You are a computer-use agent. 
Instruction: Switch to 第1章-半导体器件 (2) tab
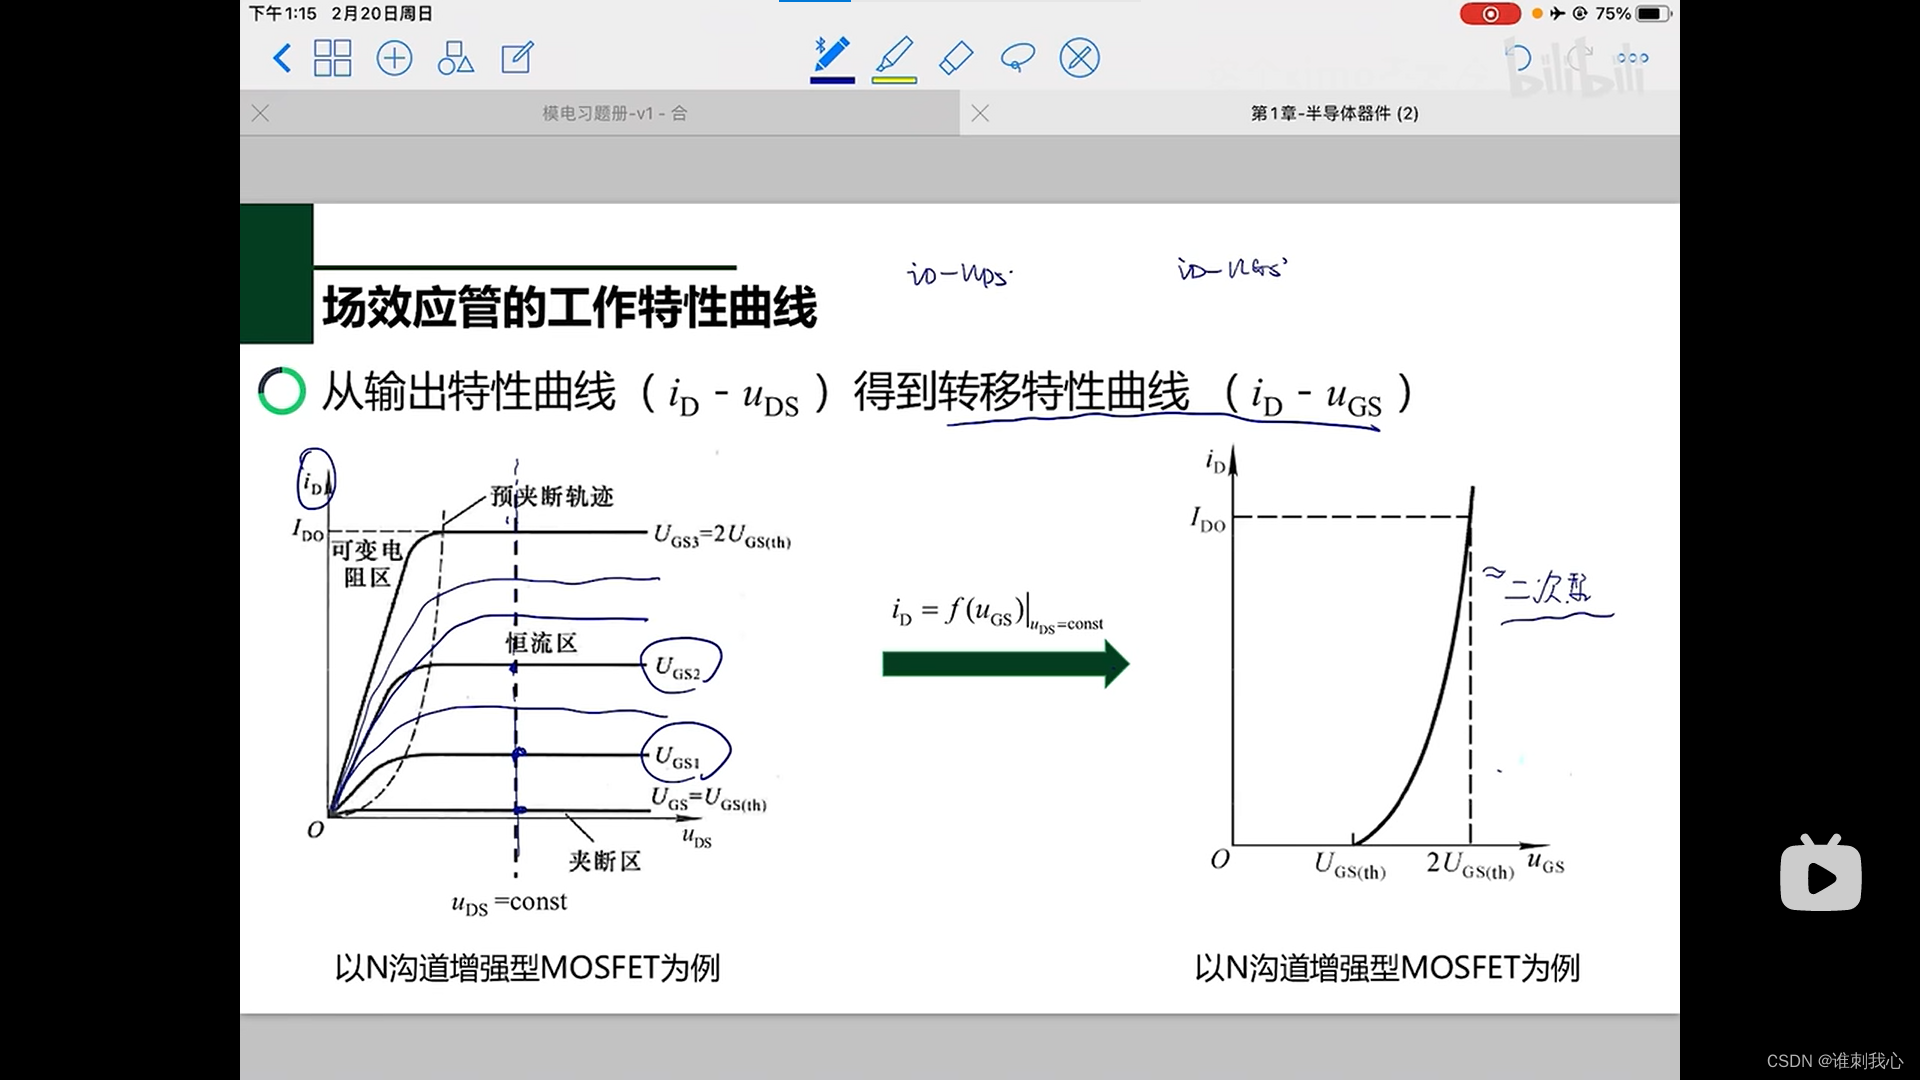click(1334, 113)
